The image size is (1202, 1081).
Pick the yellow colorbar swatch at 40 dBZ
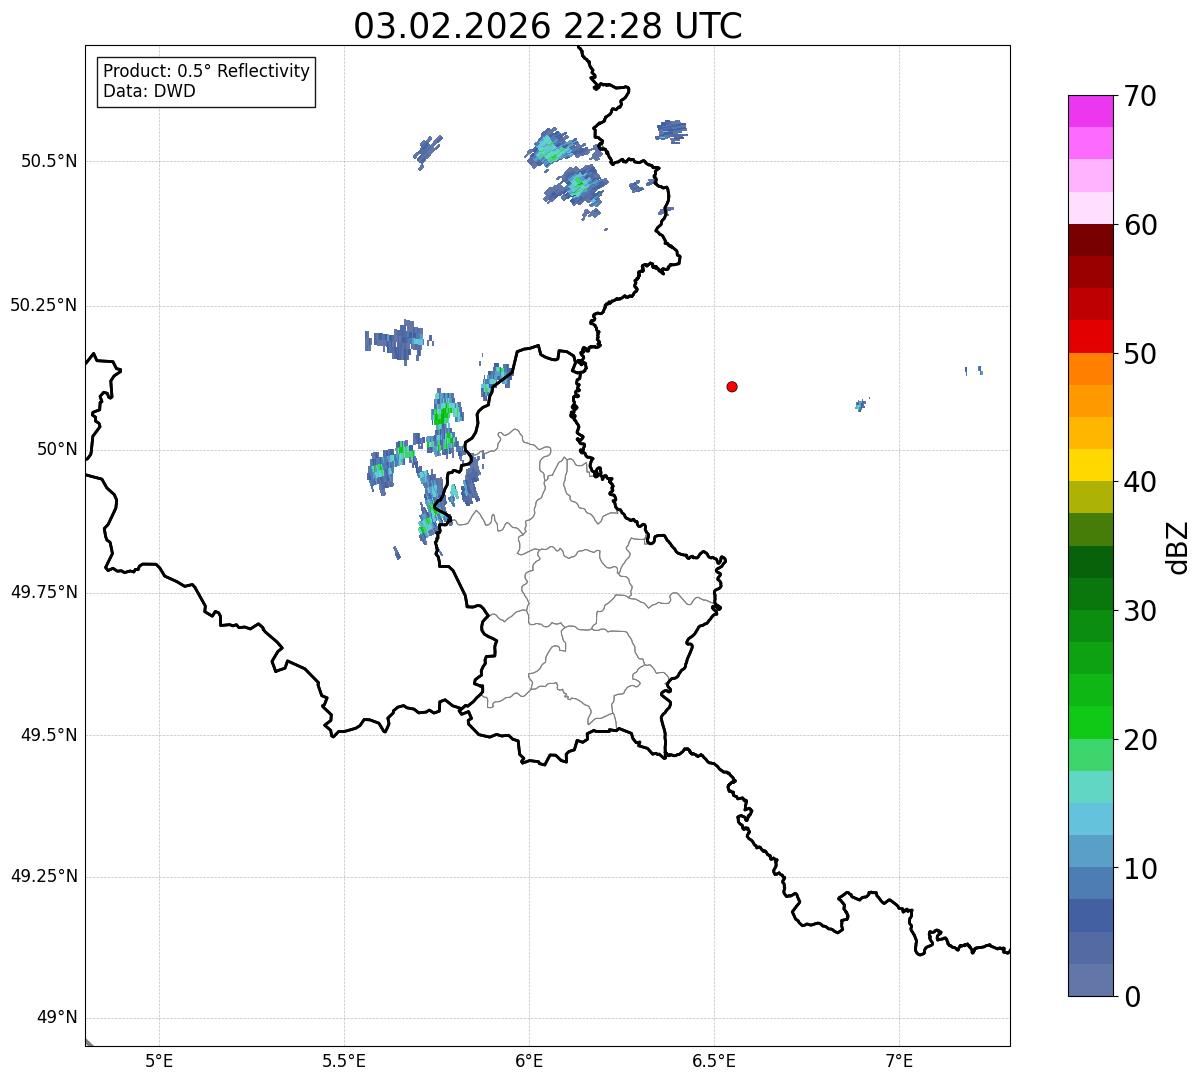(x=1091, y=465)
